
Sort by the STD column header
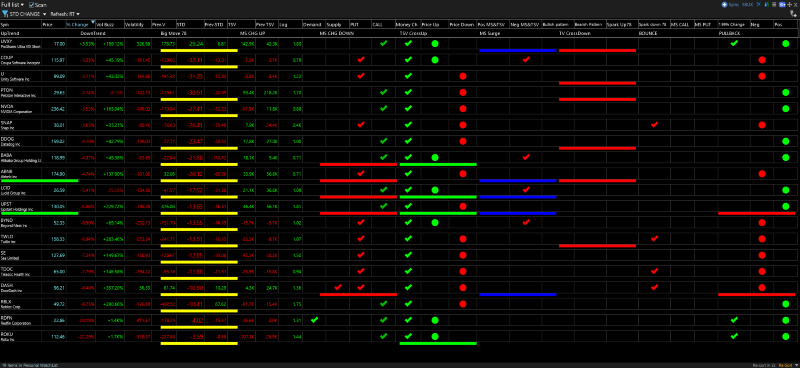[189, 24]
